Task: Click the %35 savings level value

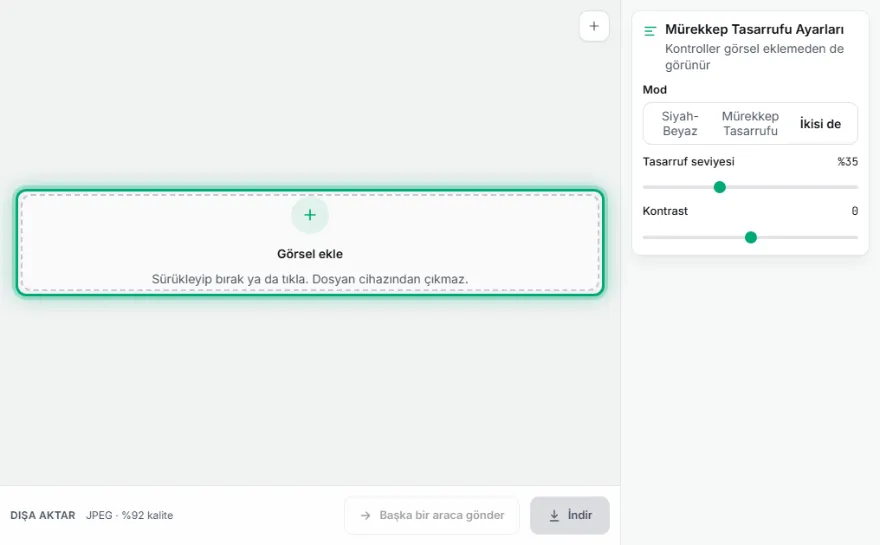Action: [847, 162]
